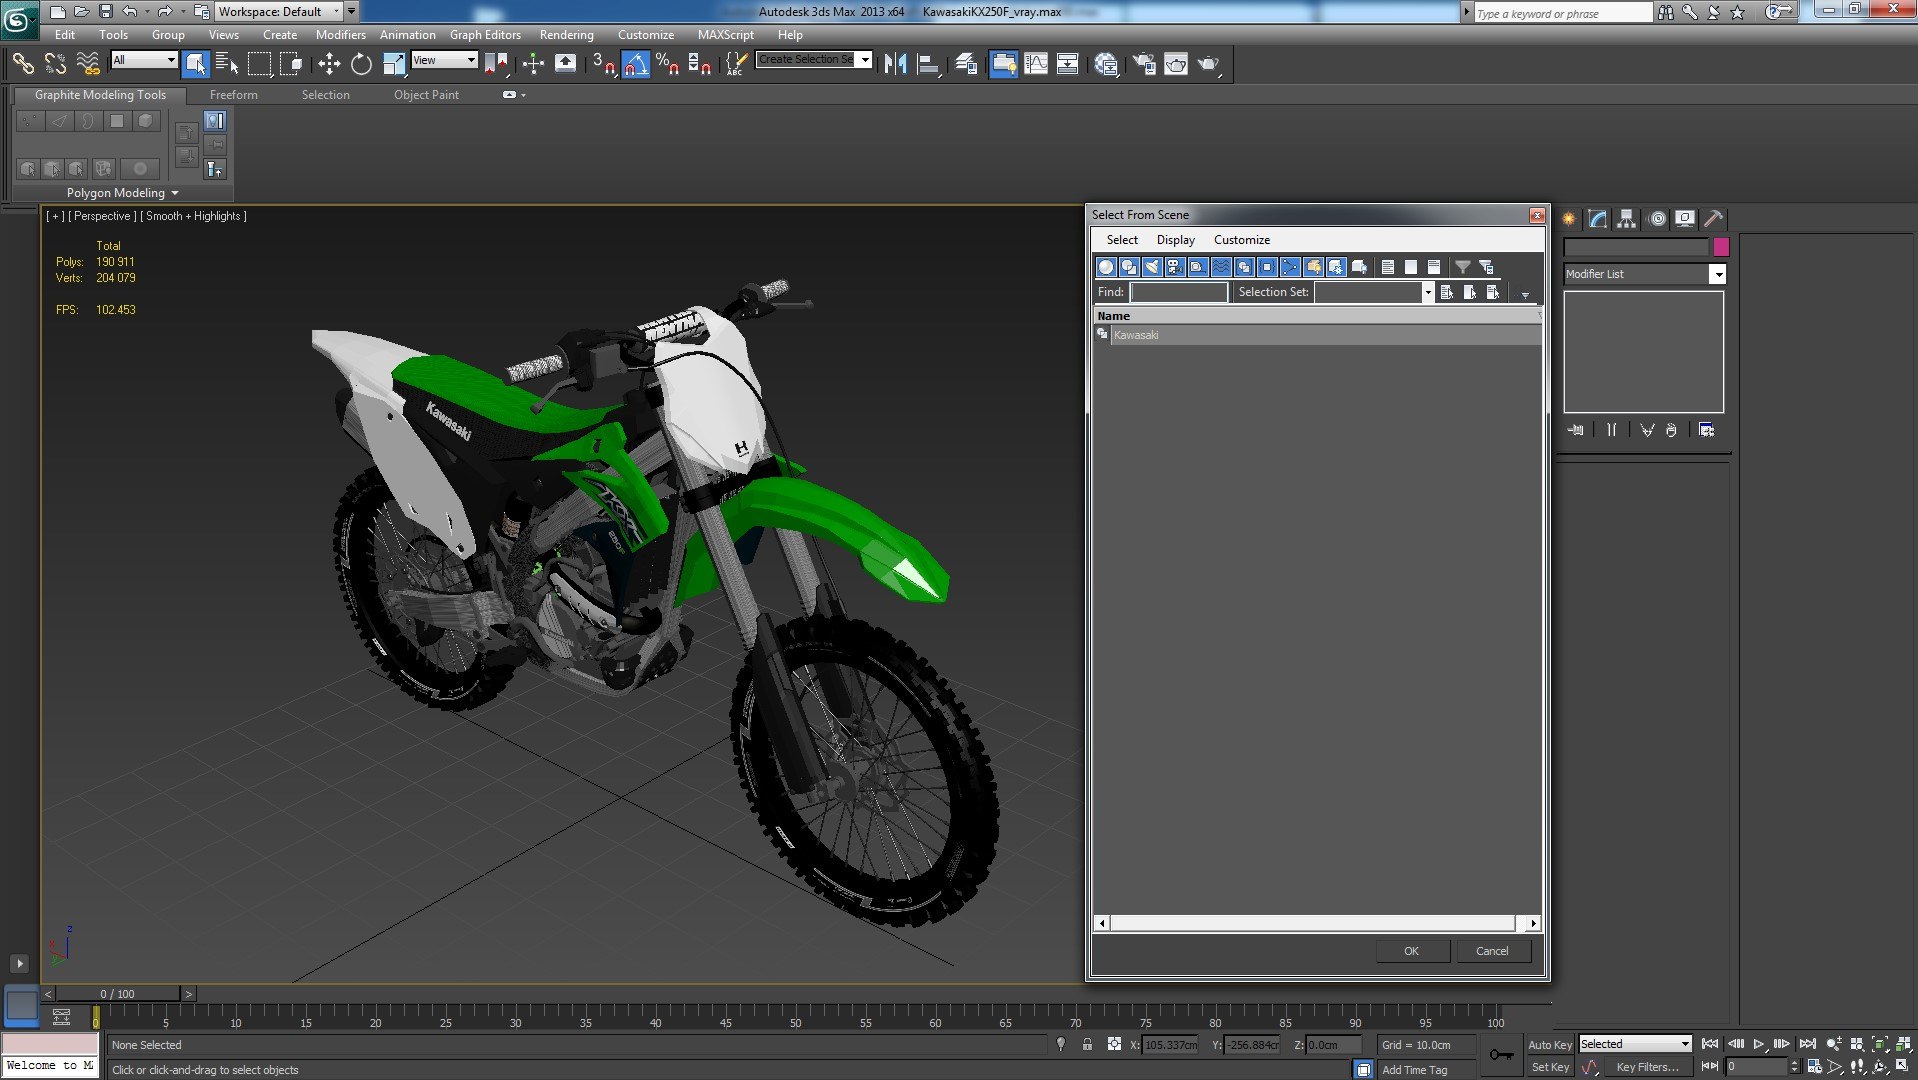The width and height of the screenshot is (1918, 1080).
Task: Activate the Select Object tool
Action: [x=196, y=64]
